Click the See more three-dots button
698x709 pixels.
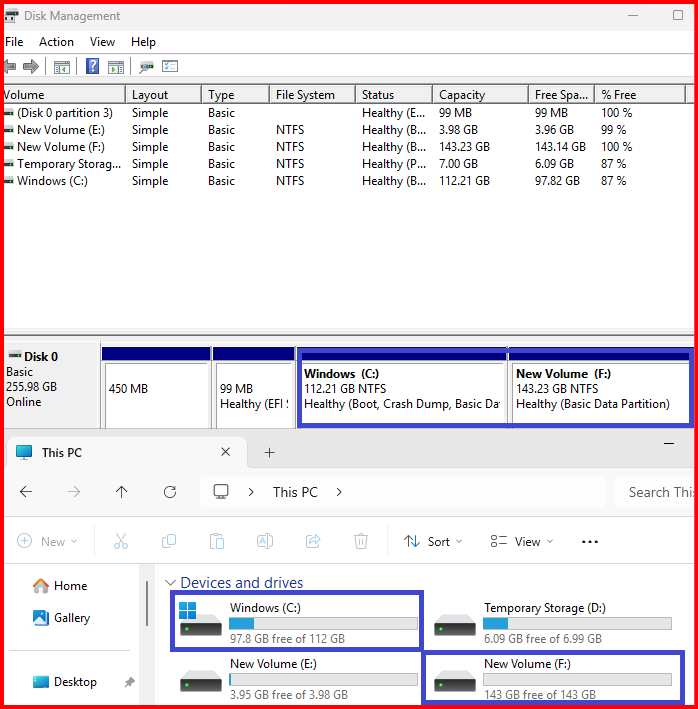point(589,542)
